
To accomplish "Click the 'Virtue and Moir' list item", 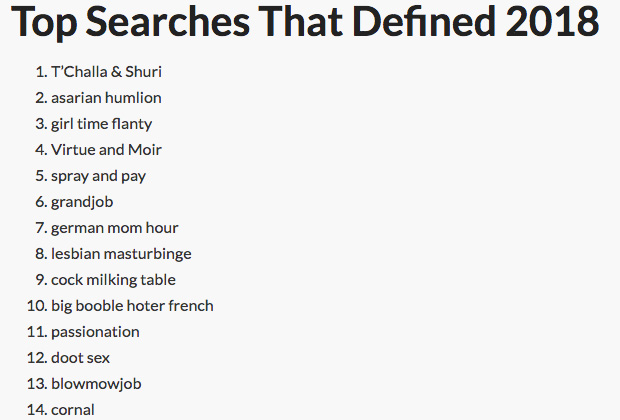I will [106, 150].
